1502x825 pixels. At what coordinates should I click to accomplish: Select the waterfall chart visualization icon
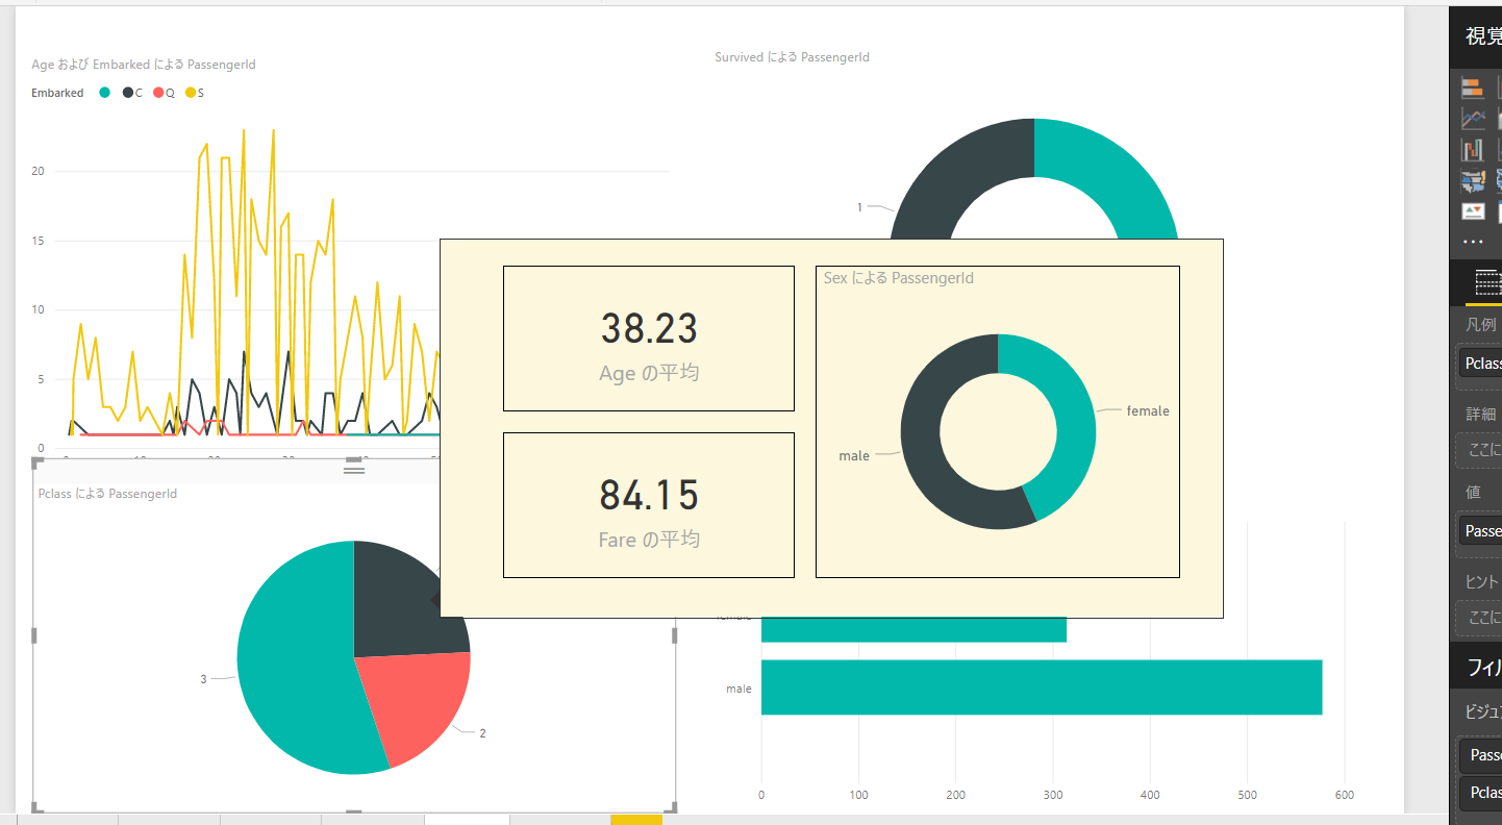point(1472,149)
